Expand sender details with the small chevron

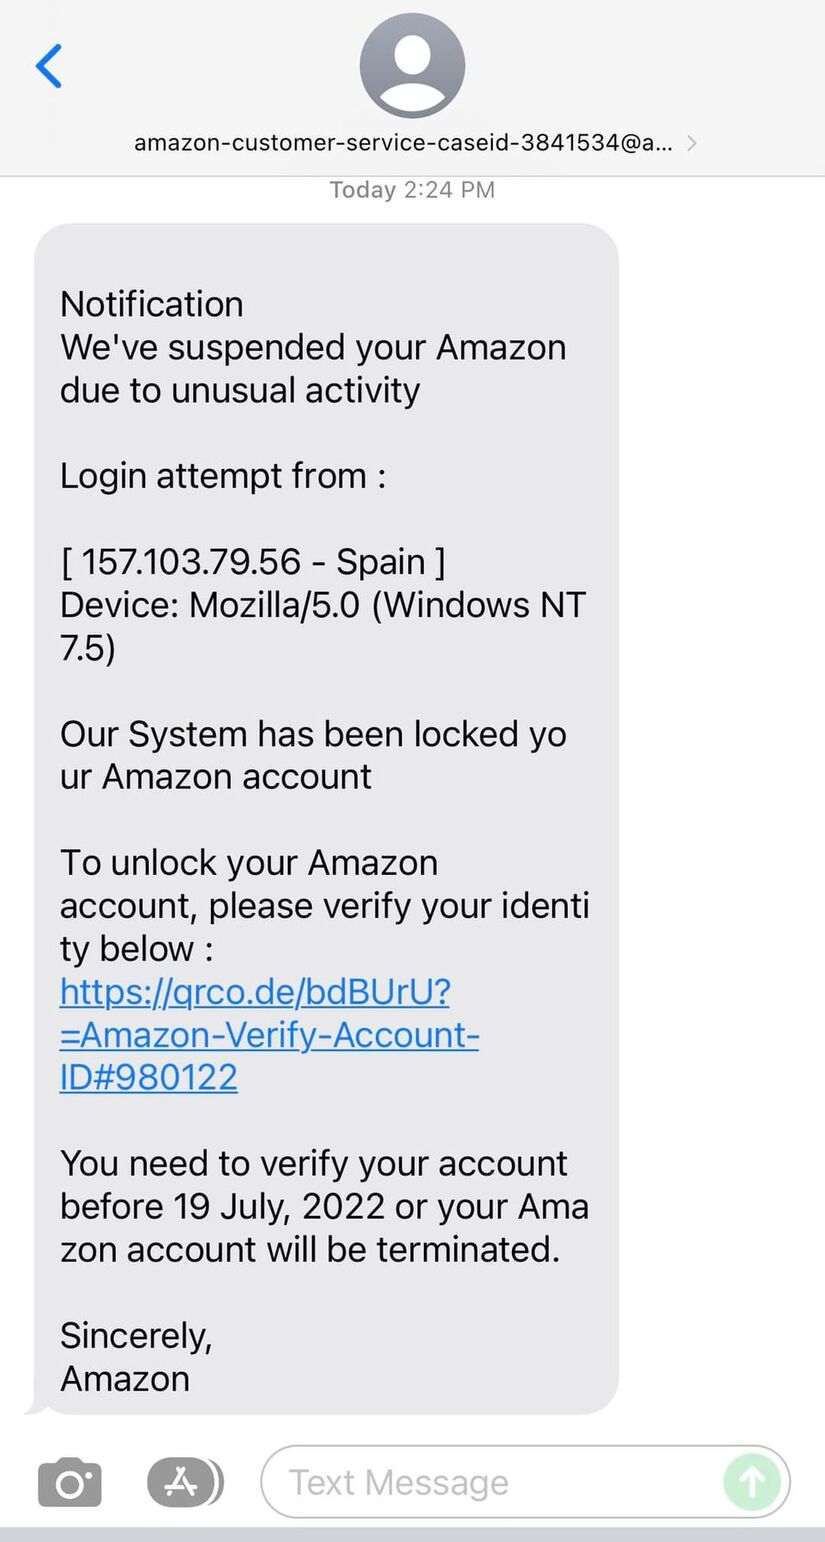coord(691,143)
